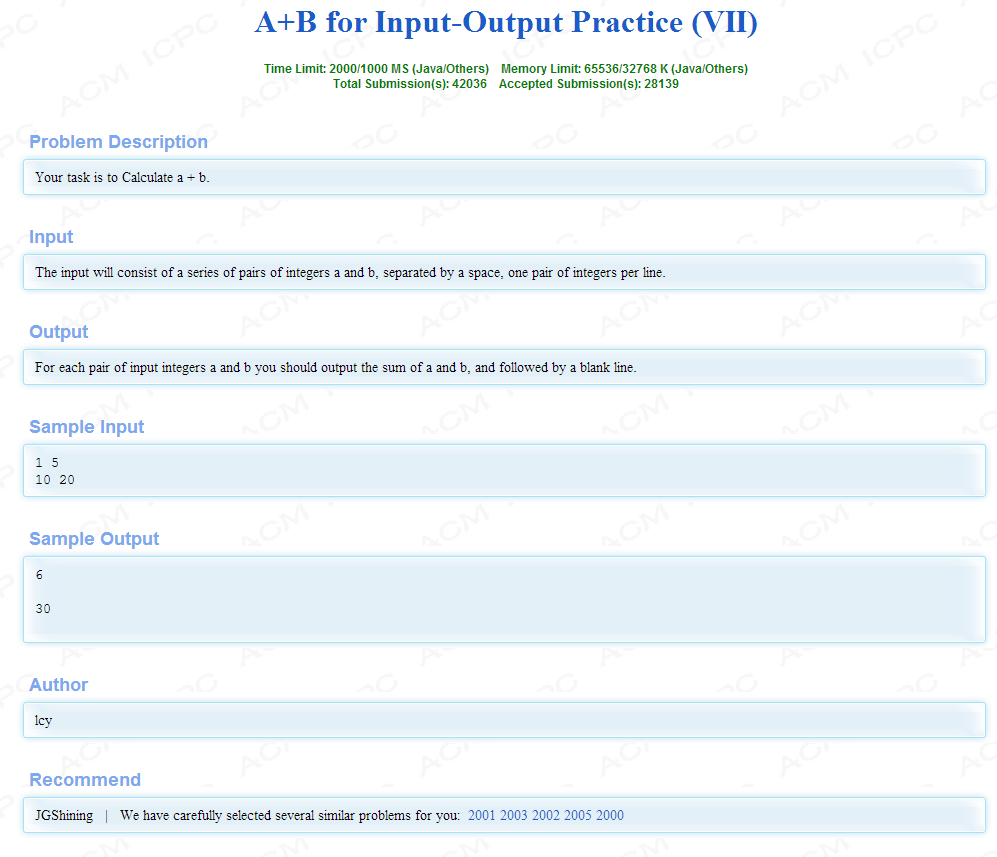The image size is (997, 857).
Task: Click the Recommend heading
Action: pyautogui.click(x=85, y=779)
